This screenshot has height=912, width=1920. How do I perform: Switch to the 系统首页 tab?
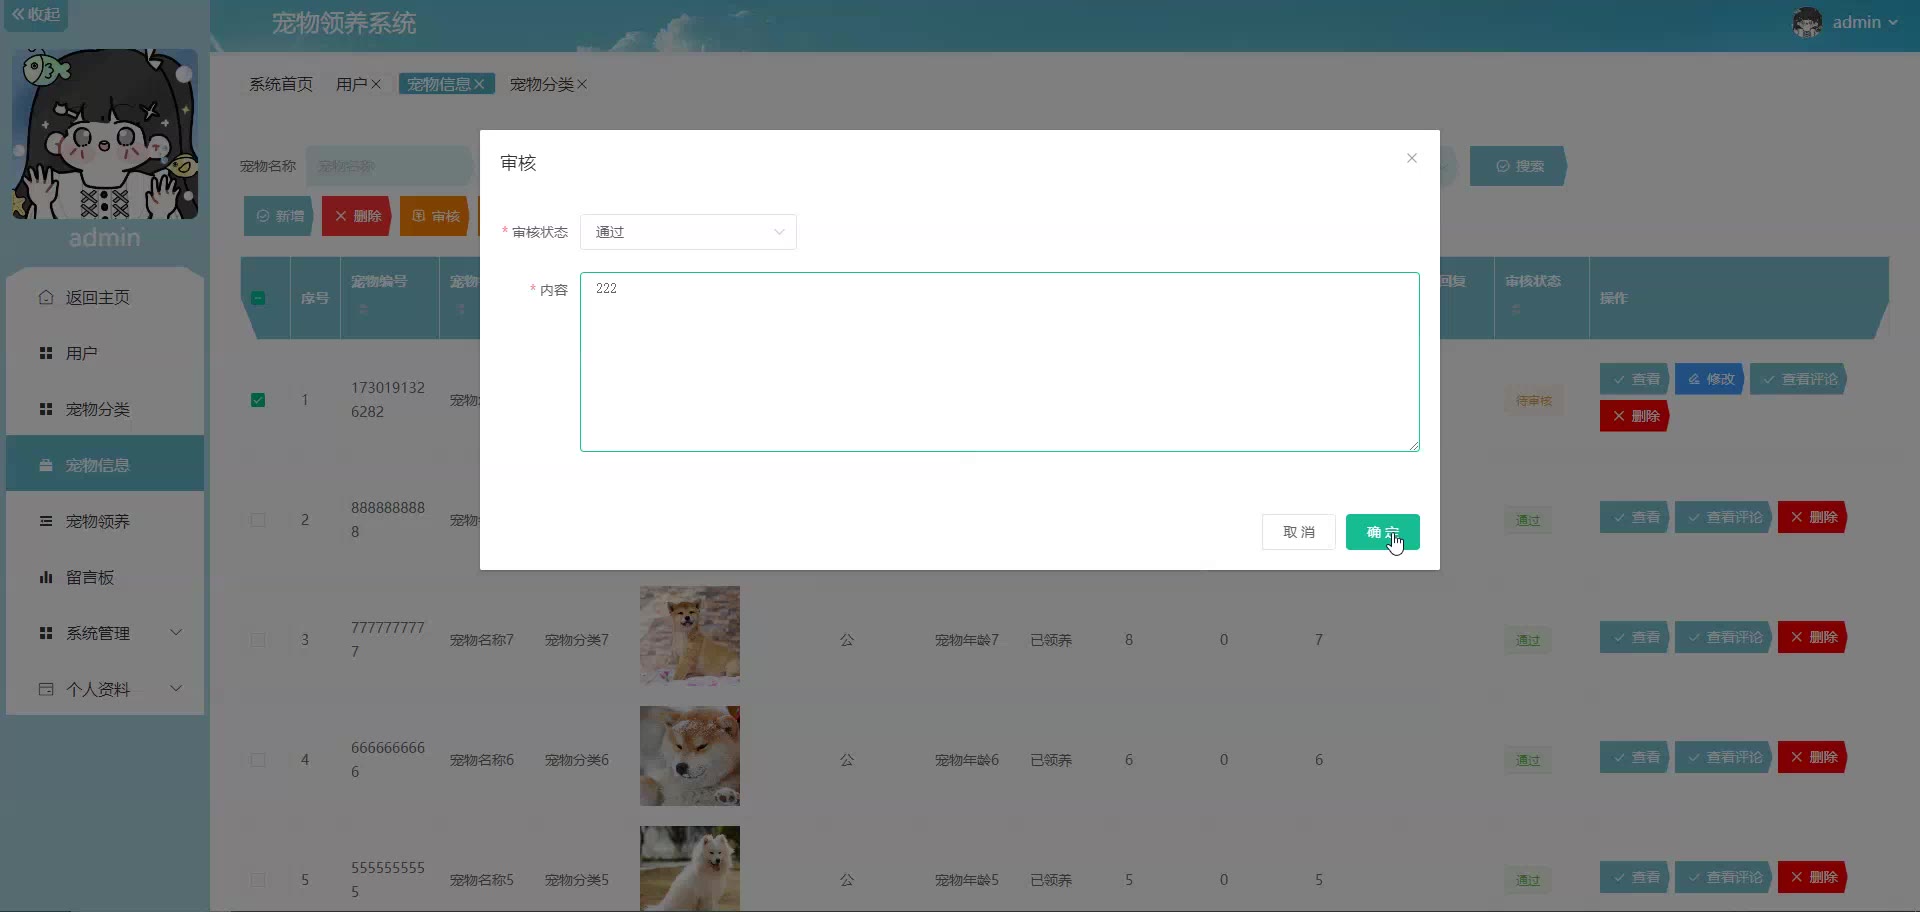pyautogui.click(x=281, y=84)
